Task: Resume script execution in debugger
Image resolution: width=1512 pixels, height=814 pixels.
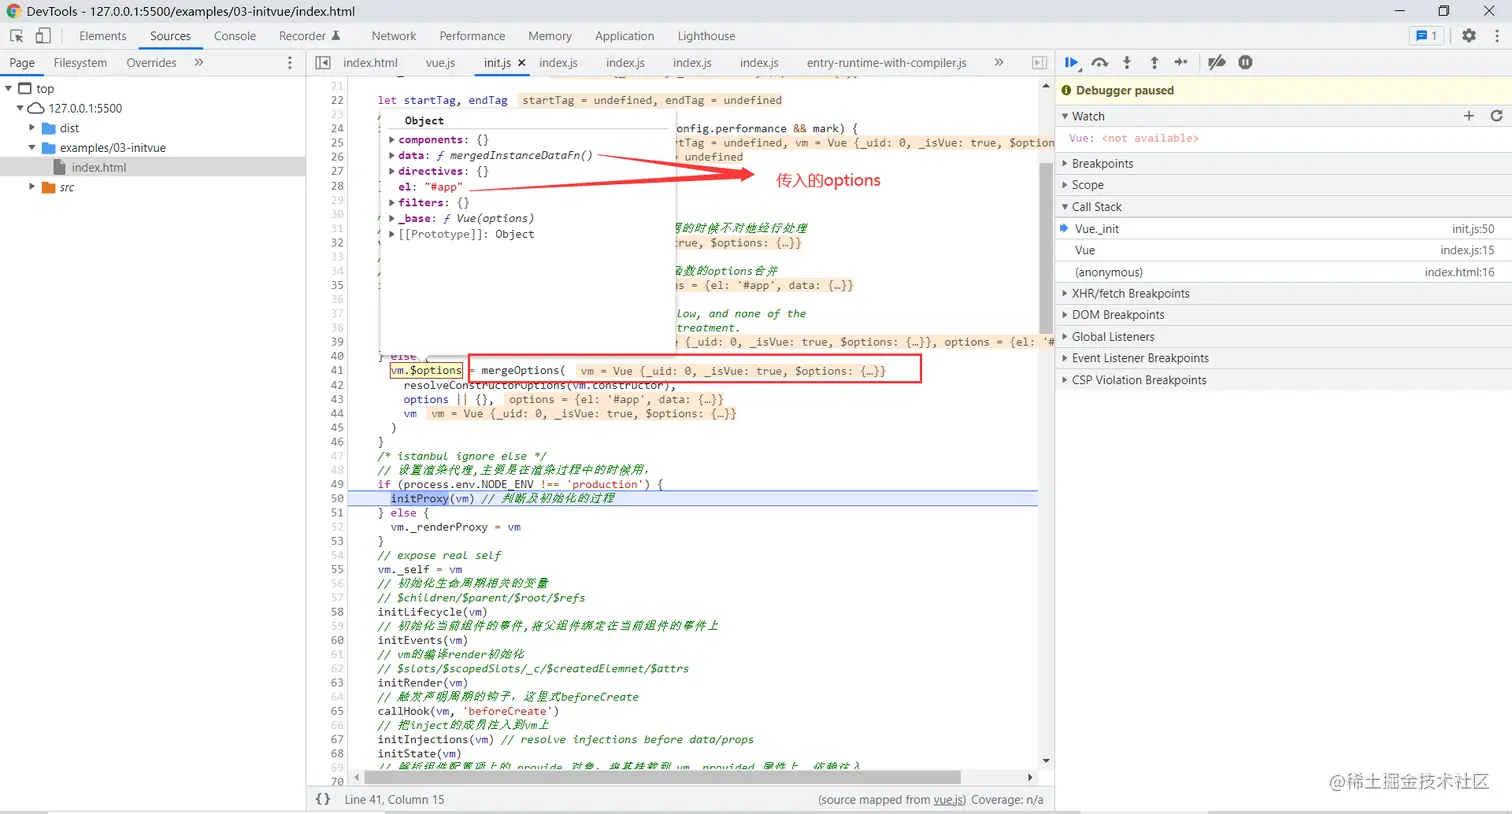Action: click(x=1071, y=62)
